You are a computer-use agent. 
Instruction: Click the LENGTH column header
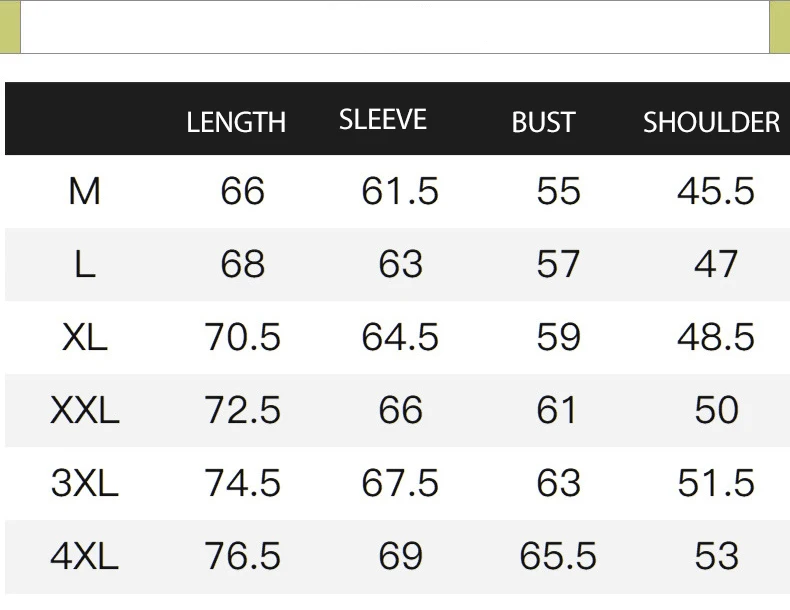(x=236, y=122)
